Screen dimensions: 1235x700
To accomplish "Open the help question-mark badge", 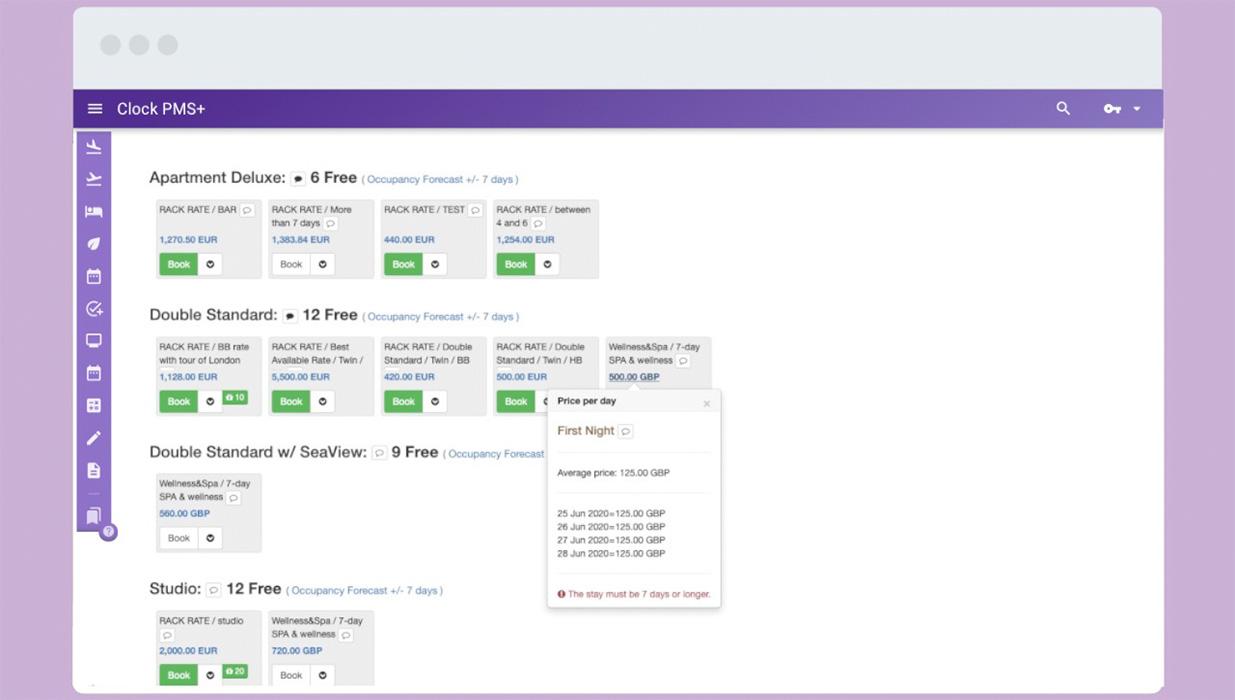I will (x=109, y=532).
